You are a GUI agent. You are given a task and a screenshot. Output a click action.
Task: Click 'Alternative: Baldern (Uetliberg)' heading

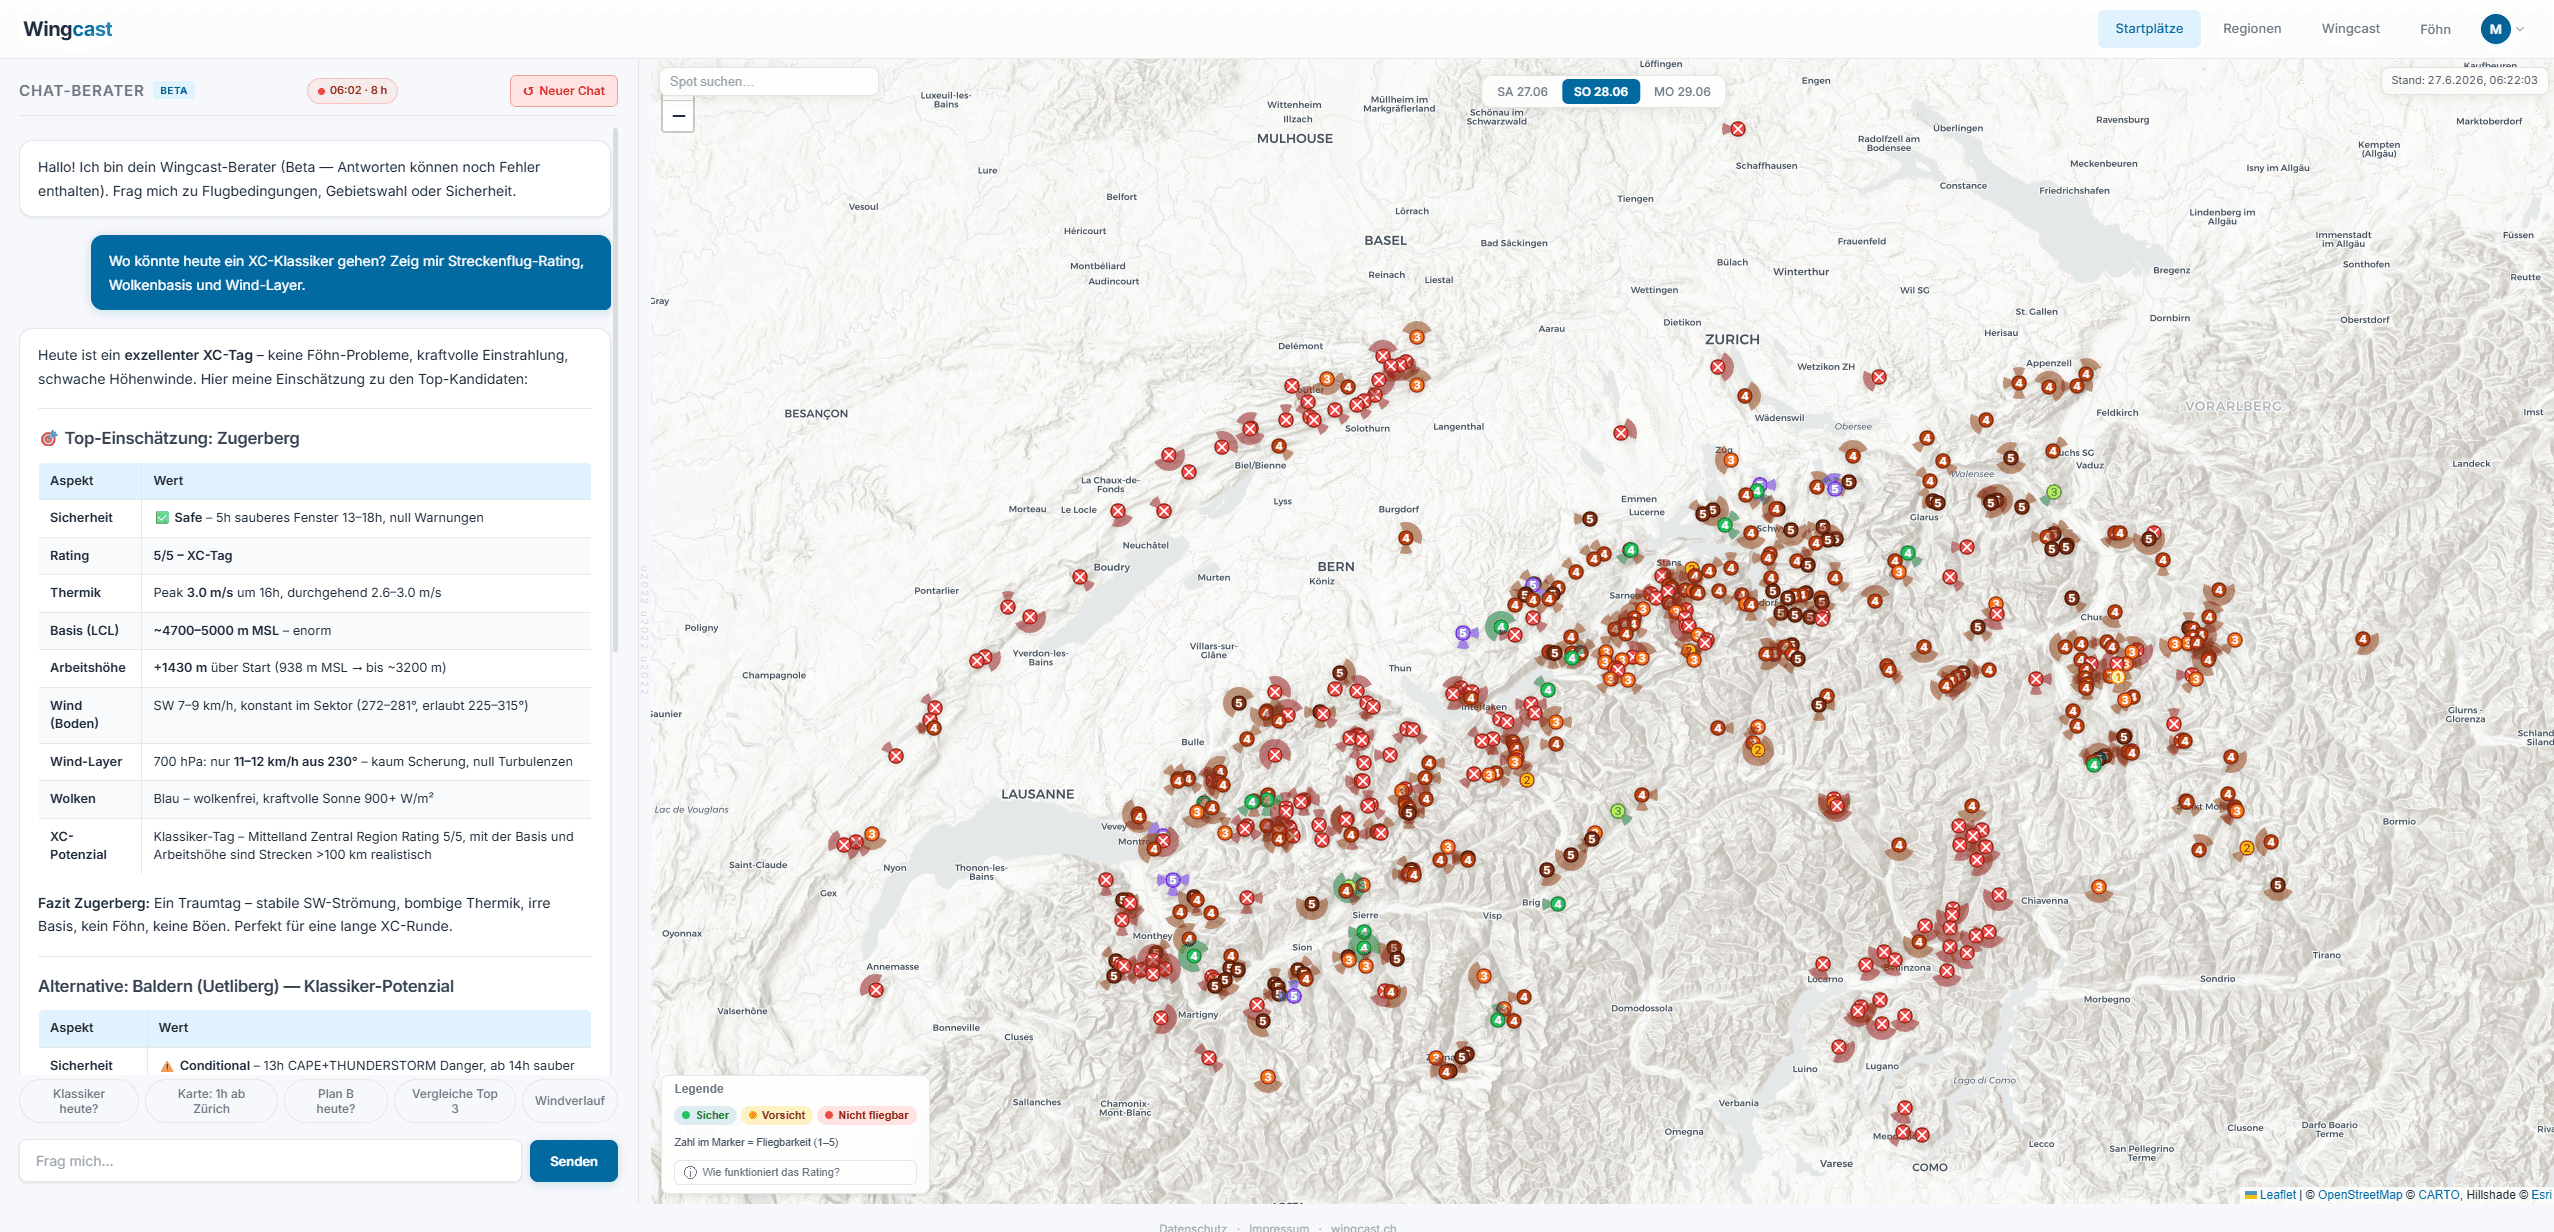click(246, 986)
